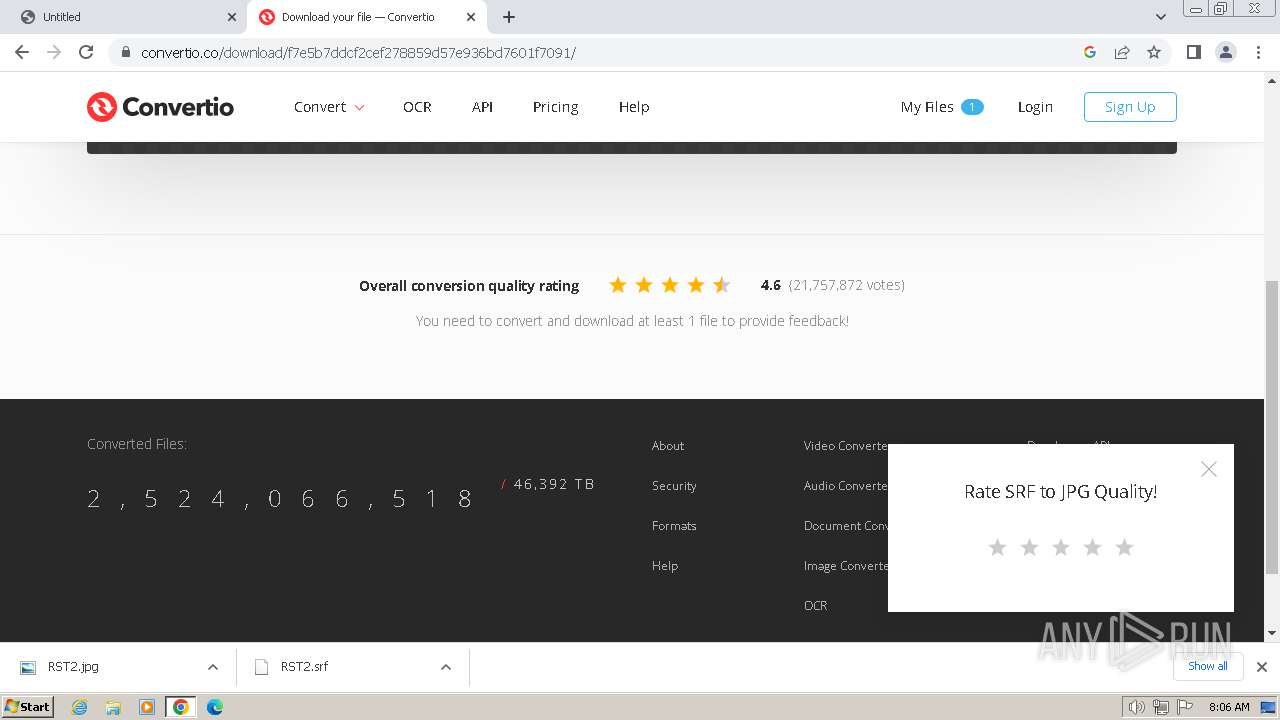Viewport: 1280px width, 720px height.
Task: Open Video Converter footer link
Action: pyautogui.click(x=846, y=446)
